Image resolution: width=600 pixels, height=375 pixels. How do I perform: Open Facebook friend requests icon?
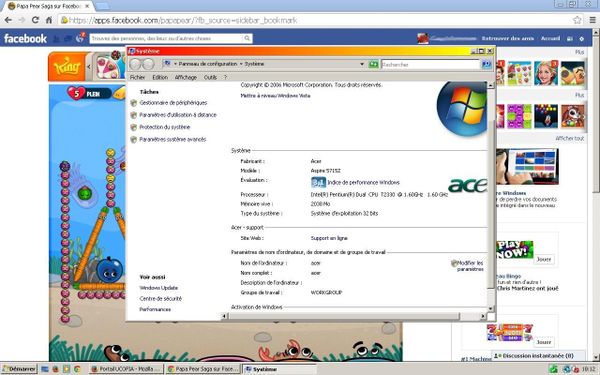56,39
